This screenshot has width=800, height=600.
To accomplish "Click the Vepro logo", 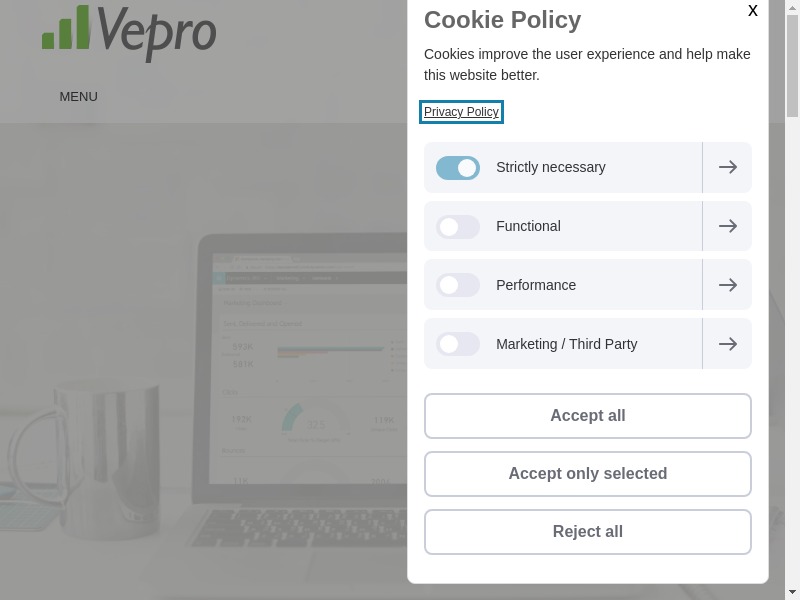I will coord(129,31).
